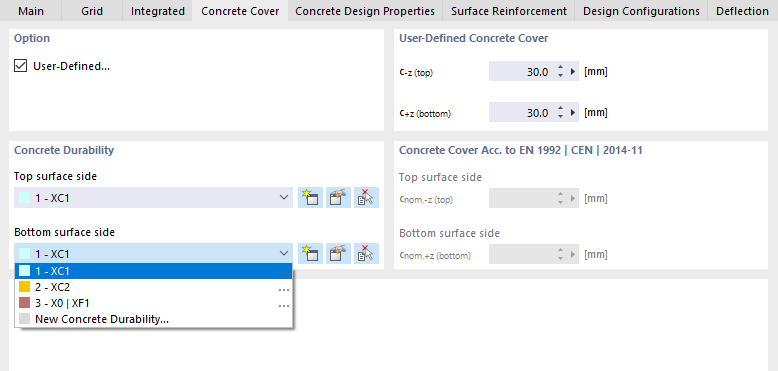This screenshot has width=778, height=371.
Task: Choose New Concrete Durability... entry
Action: [154, 319]
